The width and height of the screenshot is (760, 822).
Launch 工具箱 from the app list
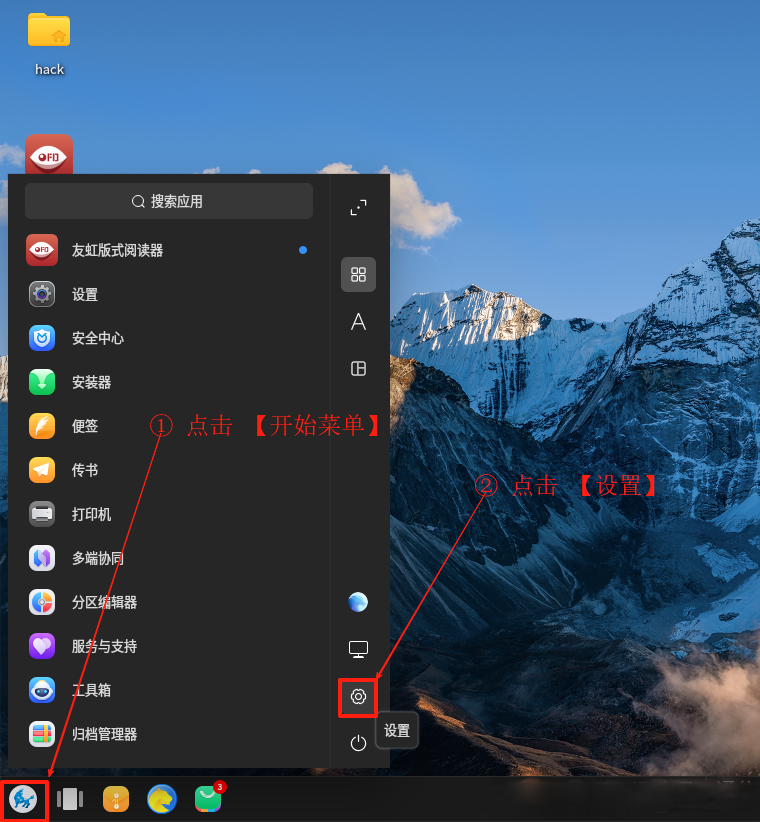coord(91,690)
